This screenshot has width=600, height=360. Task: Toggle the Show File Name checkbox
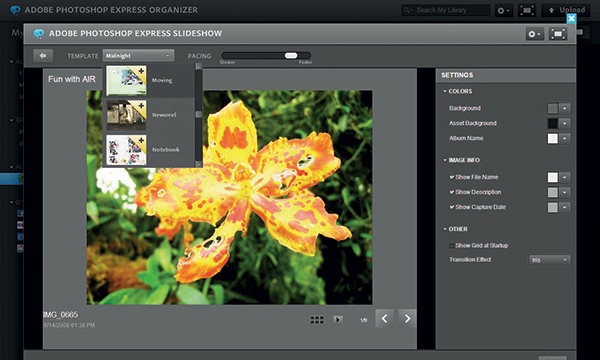pos(452,177)
